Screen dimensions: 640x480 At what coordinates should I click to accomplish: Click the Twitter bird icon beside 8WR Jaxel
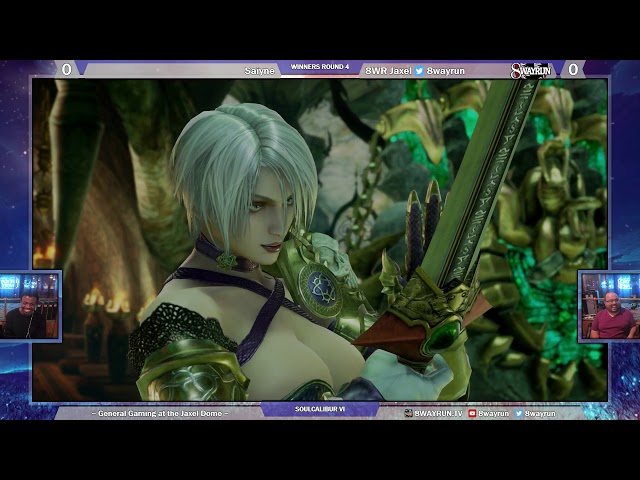click(419, 71)
